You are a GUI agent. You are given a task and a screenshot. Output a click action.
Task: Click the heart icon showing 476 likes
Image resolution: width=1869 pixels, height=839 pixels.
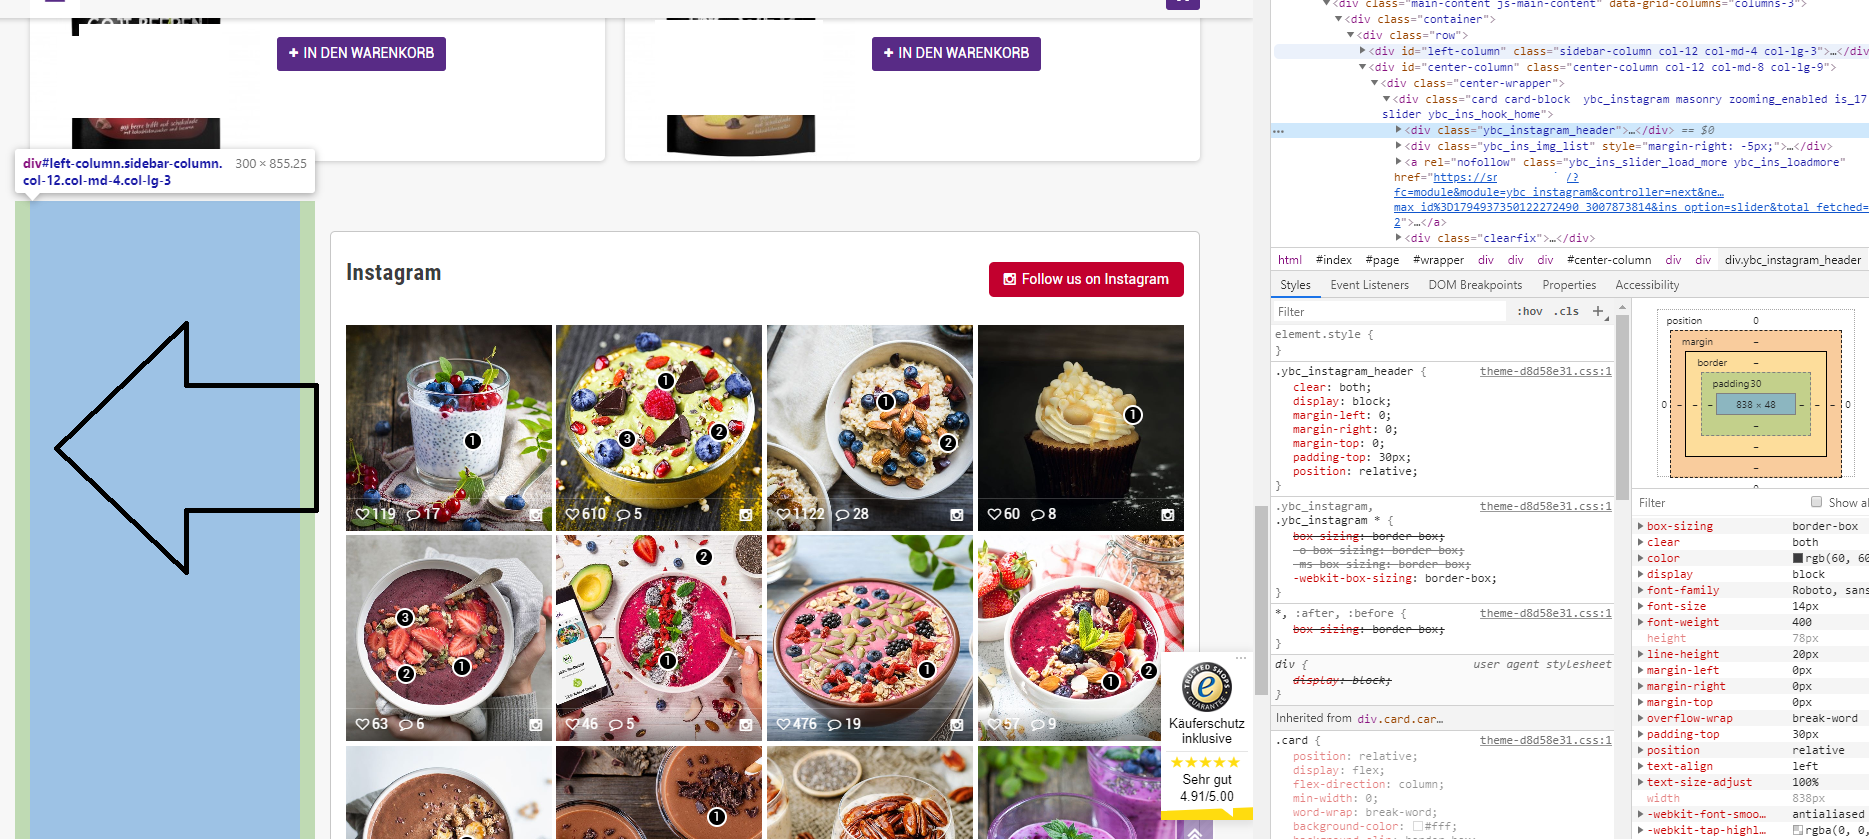[783, 724]
